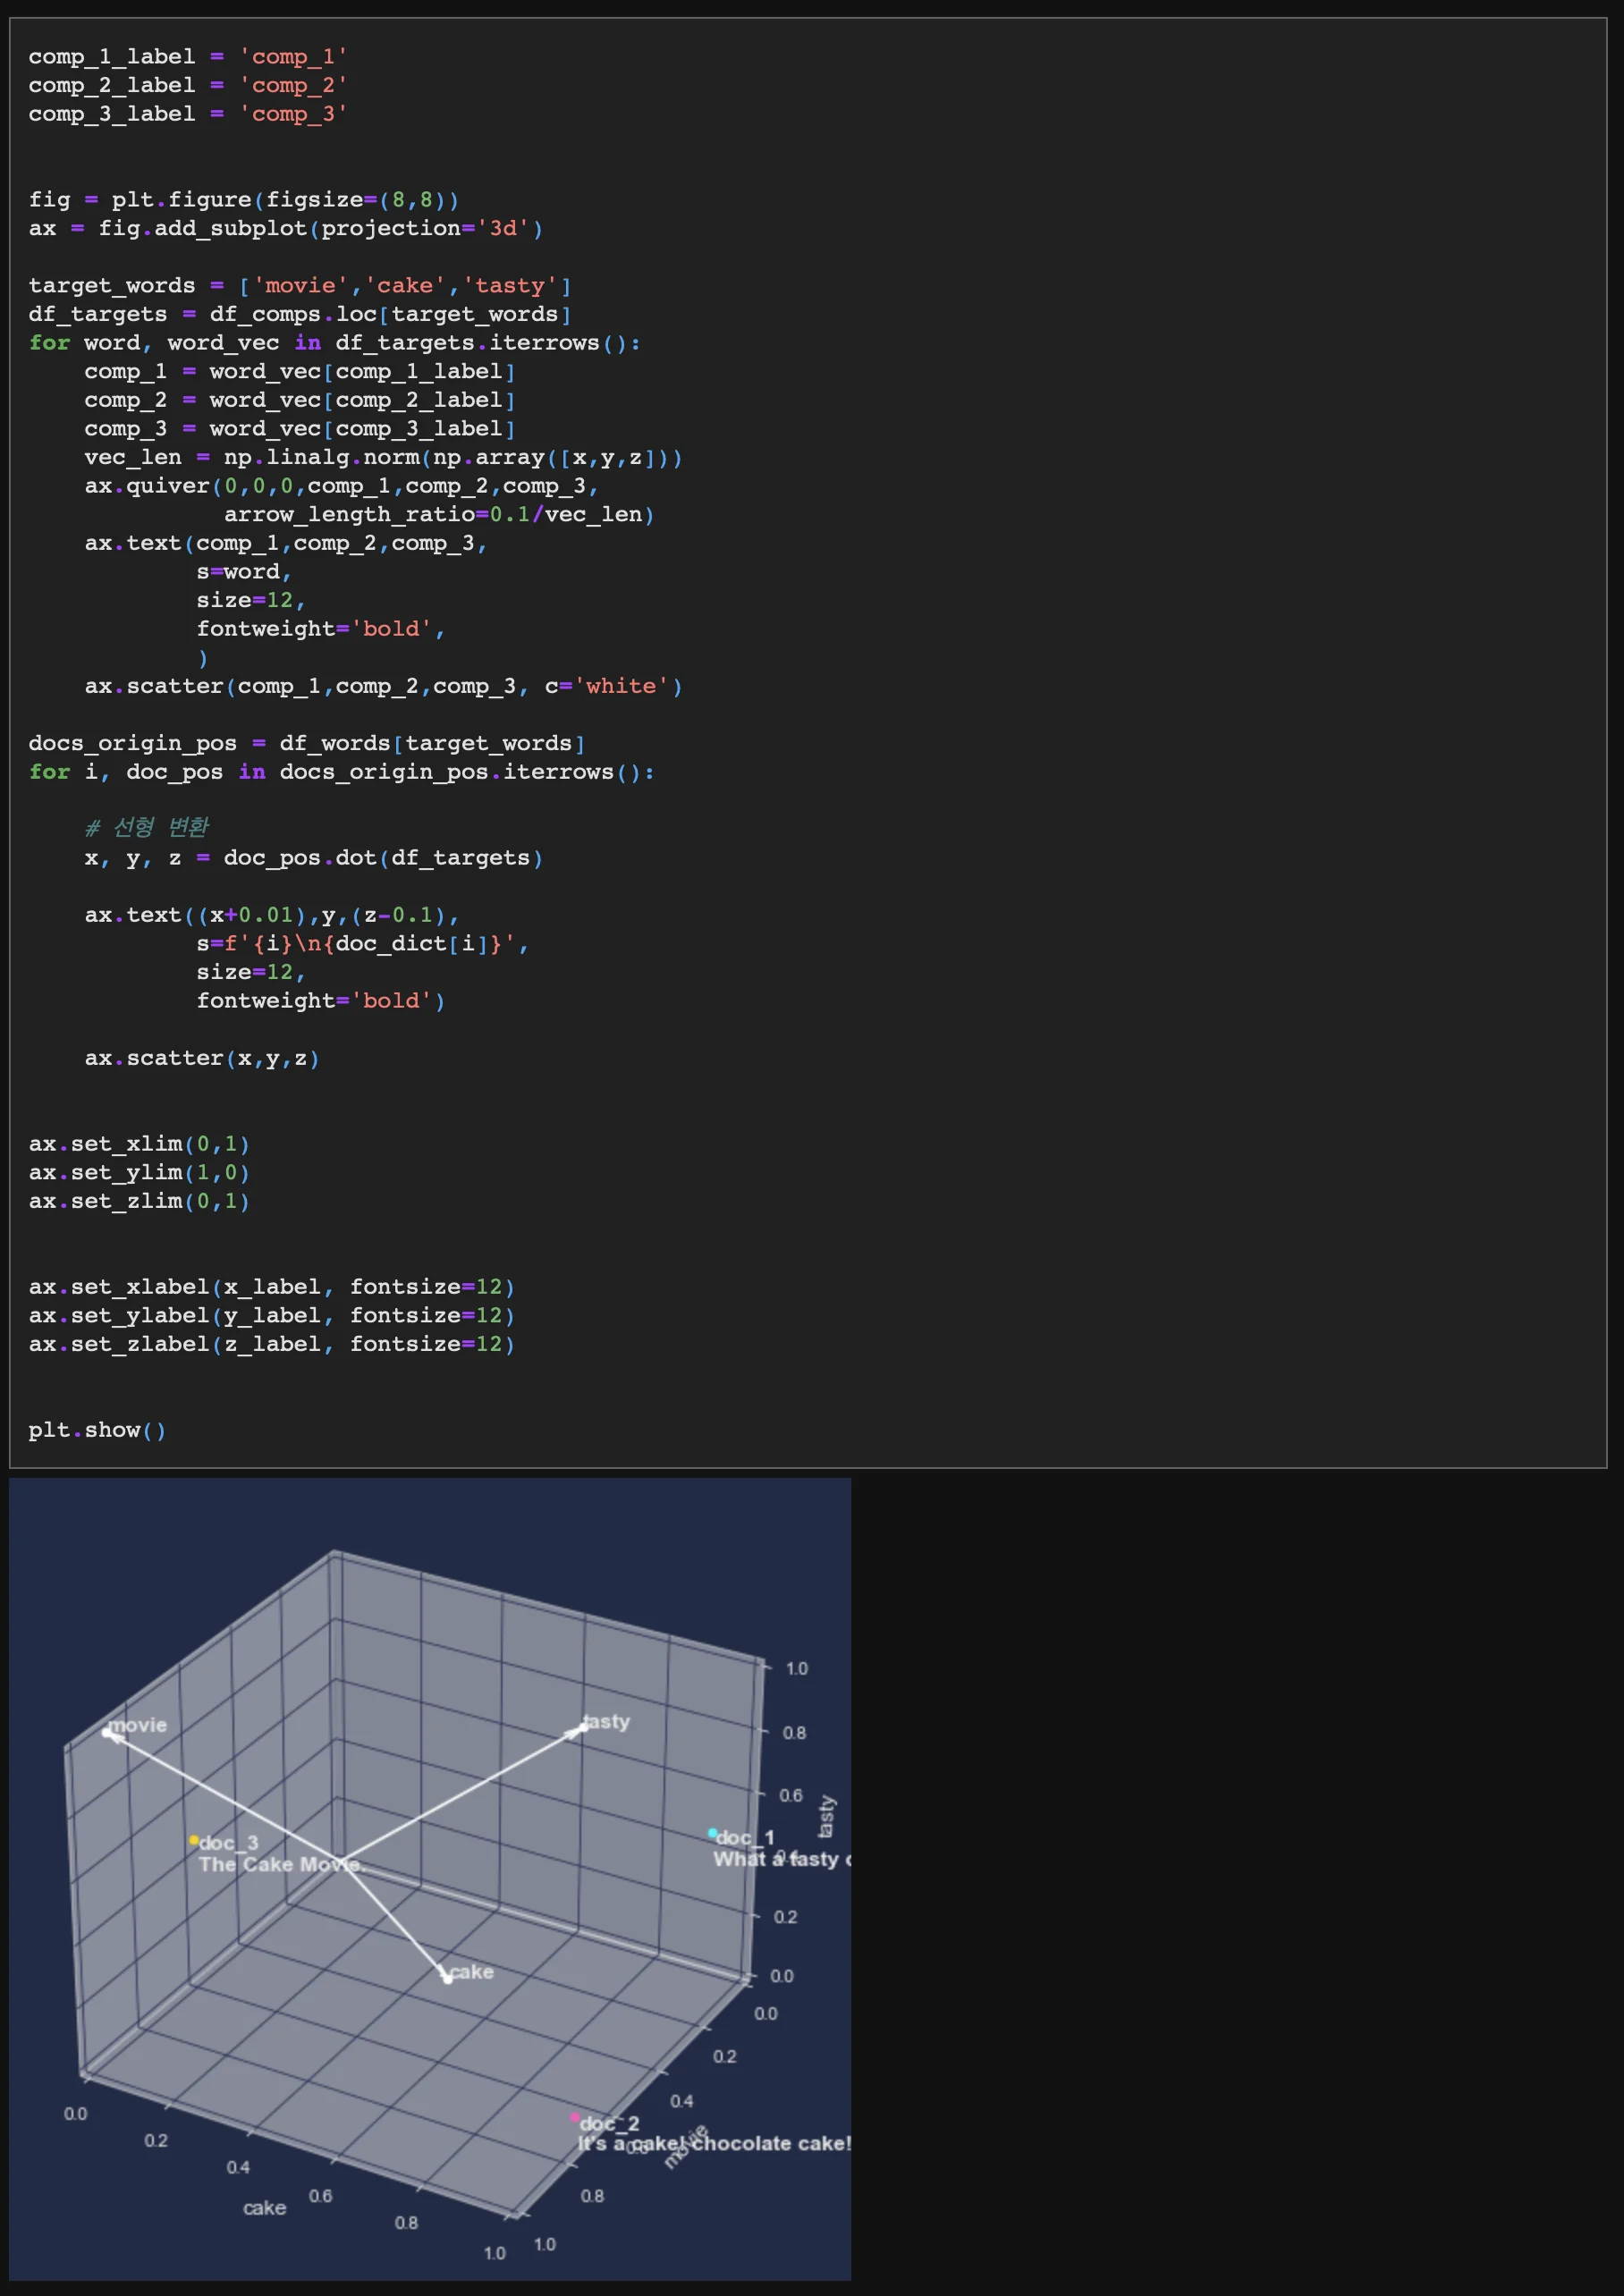
Task: Click the pink doc_2 scatter point
Action: tap(575, 2117)
